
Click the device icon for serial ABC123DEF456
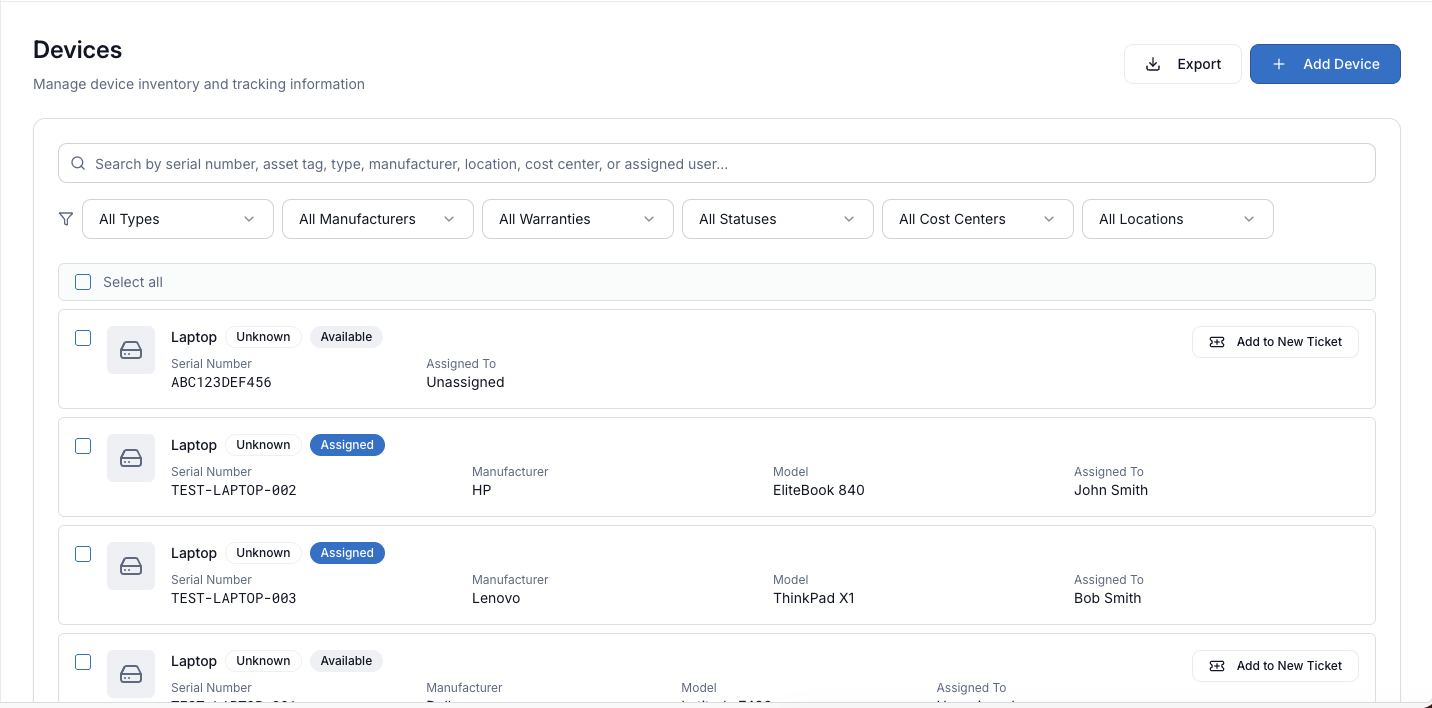(x=131, y=350)
